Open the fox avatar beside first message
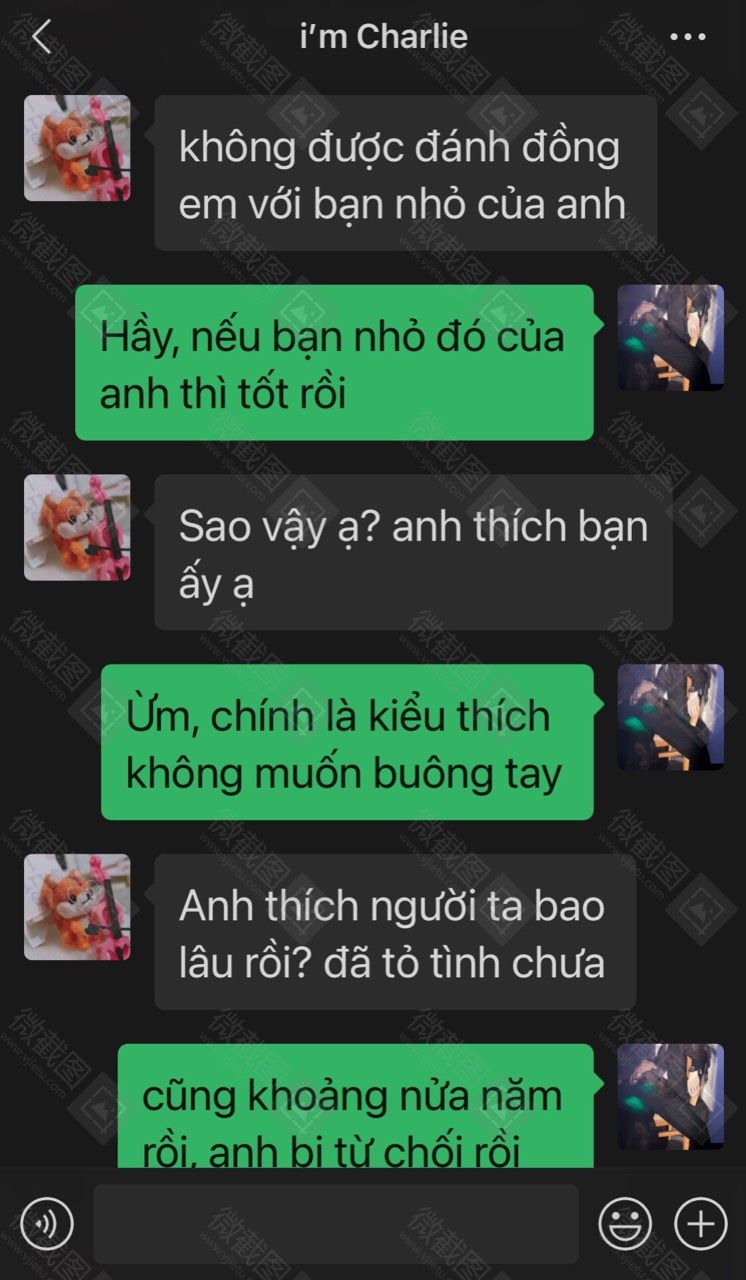 pyautogui.click(x=77, y=148)
